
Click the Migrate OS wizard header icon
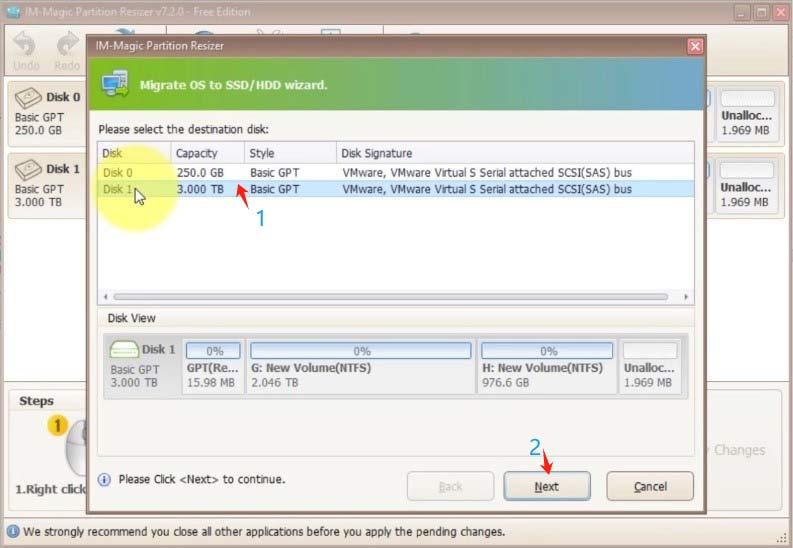tap(115, 84)
